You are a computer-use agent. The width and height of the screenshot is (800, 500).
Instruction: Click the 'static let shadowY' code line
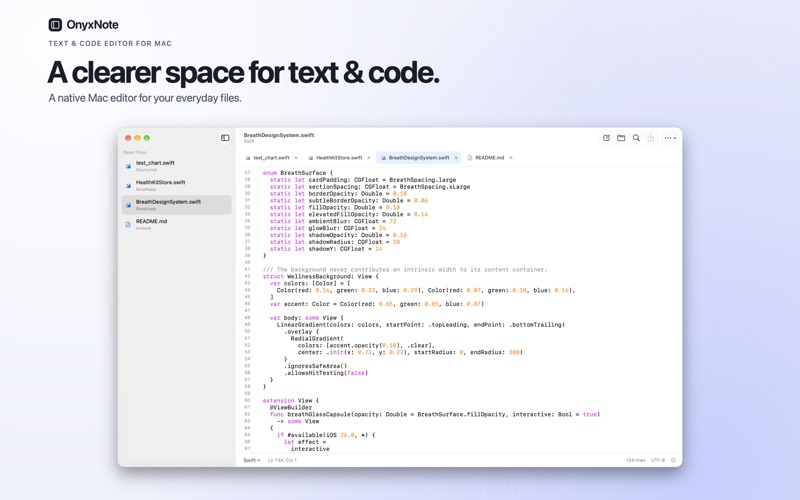[x=326, y=249]
